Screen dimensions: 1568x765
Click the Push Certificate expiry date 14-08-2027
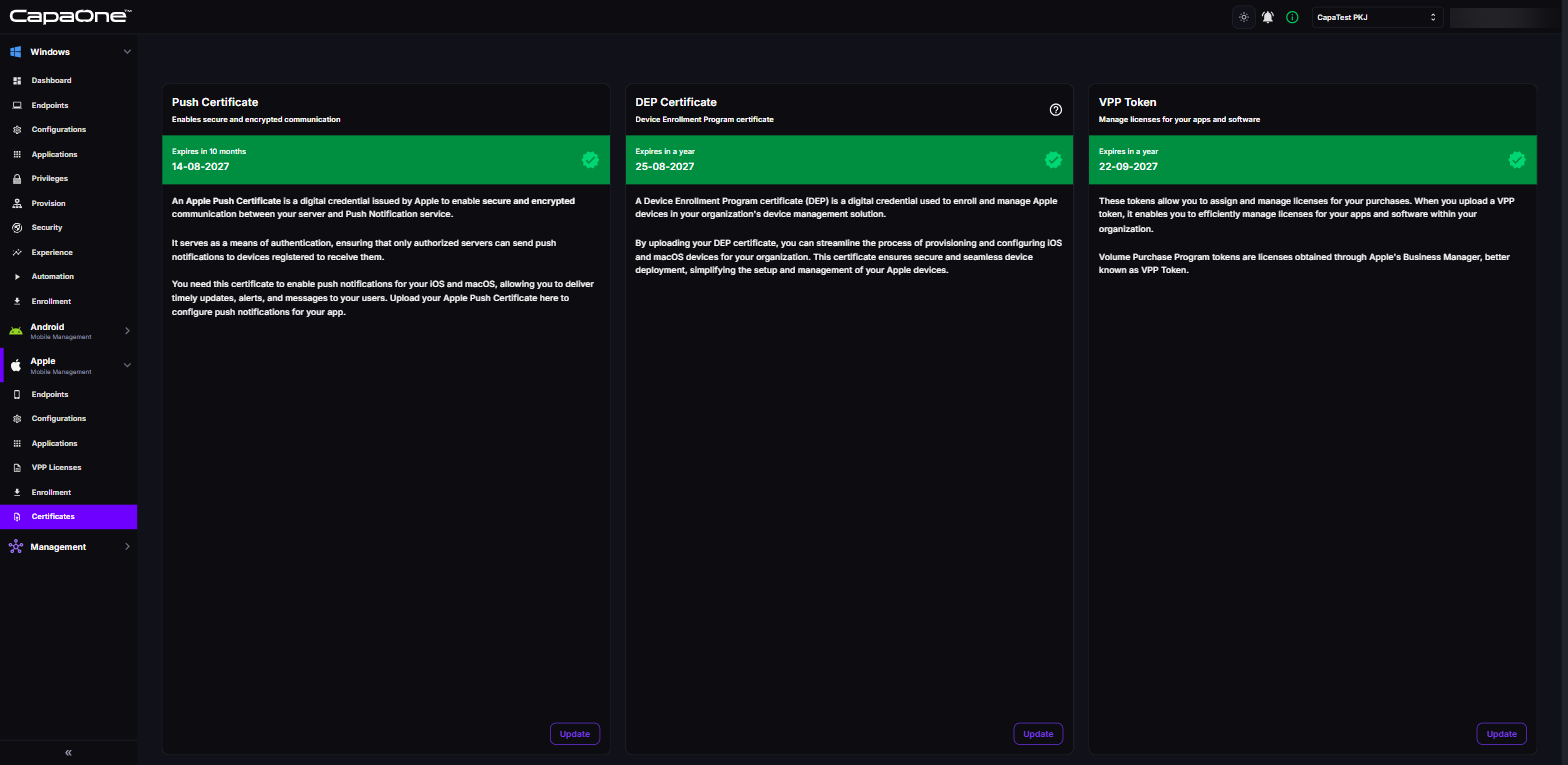(201, 166)
